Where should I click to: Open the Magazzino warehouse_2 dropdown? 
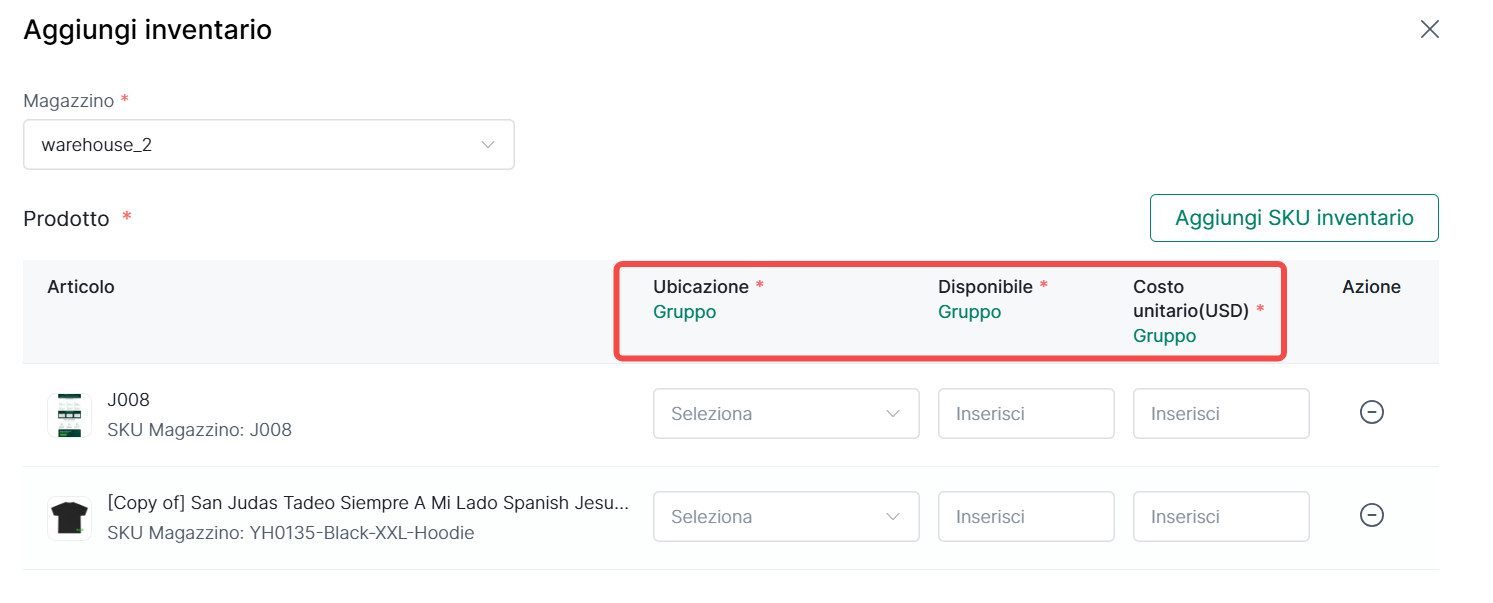coord(268,145)
